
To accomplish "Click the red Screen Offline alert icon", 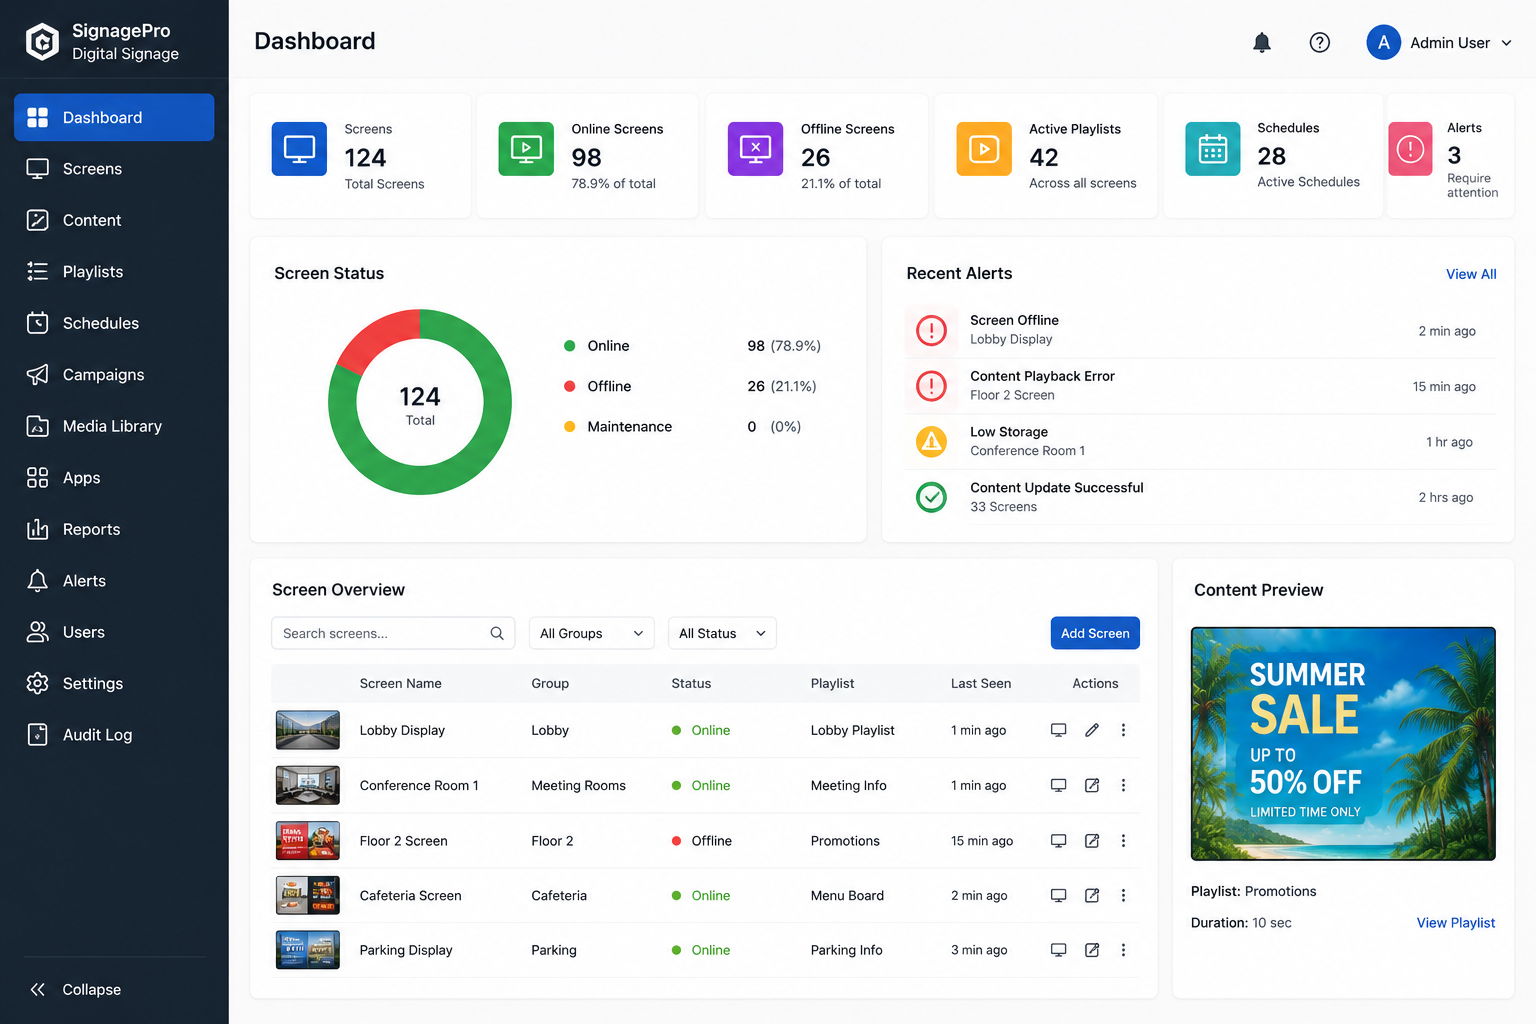I will 931,330.
